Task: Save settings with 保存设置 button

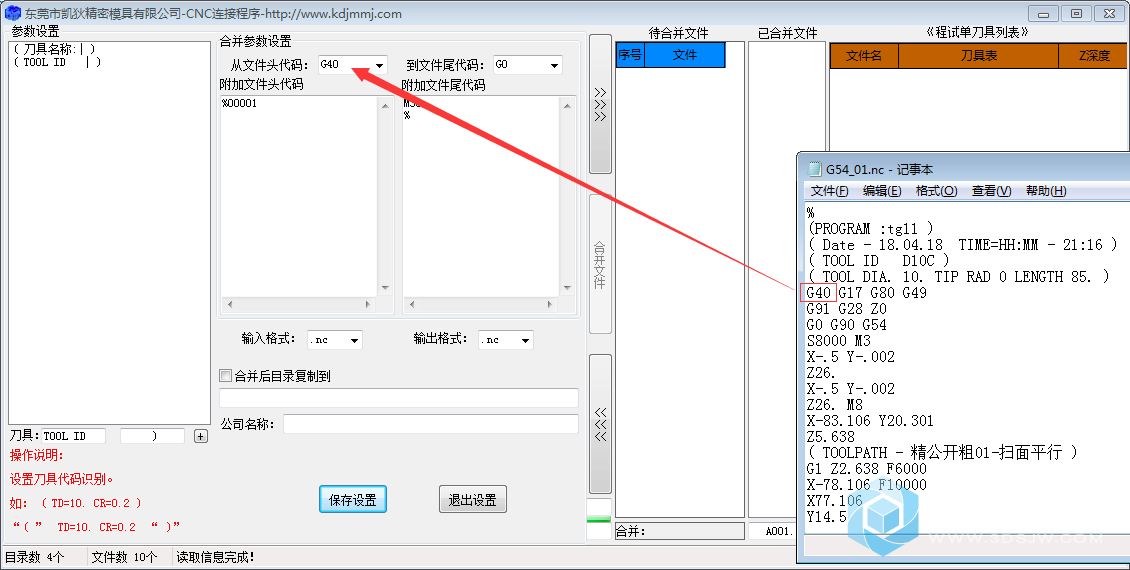Action: tap(352, 499)
